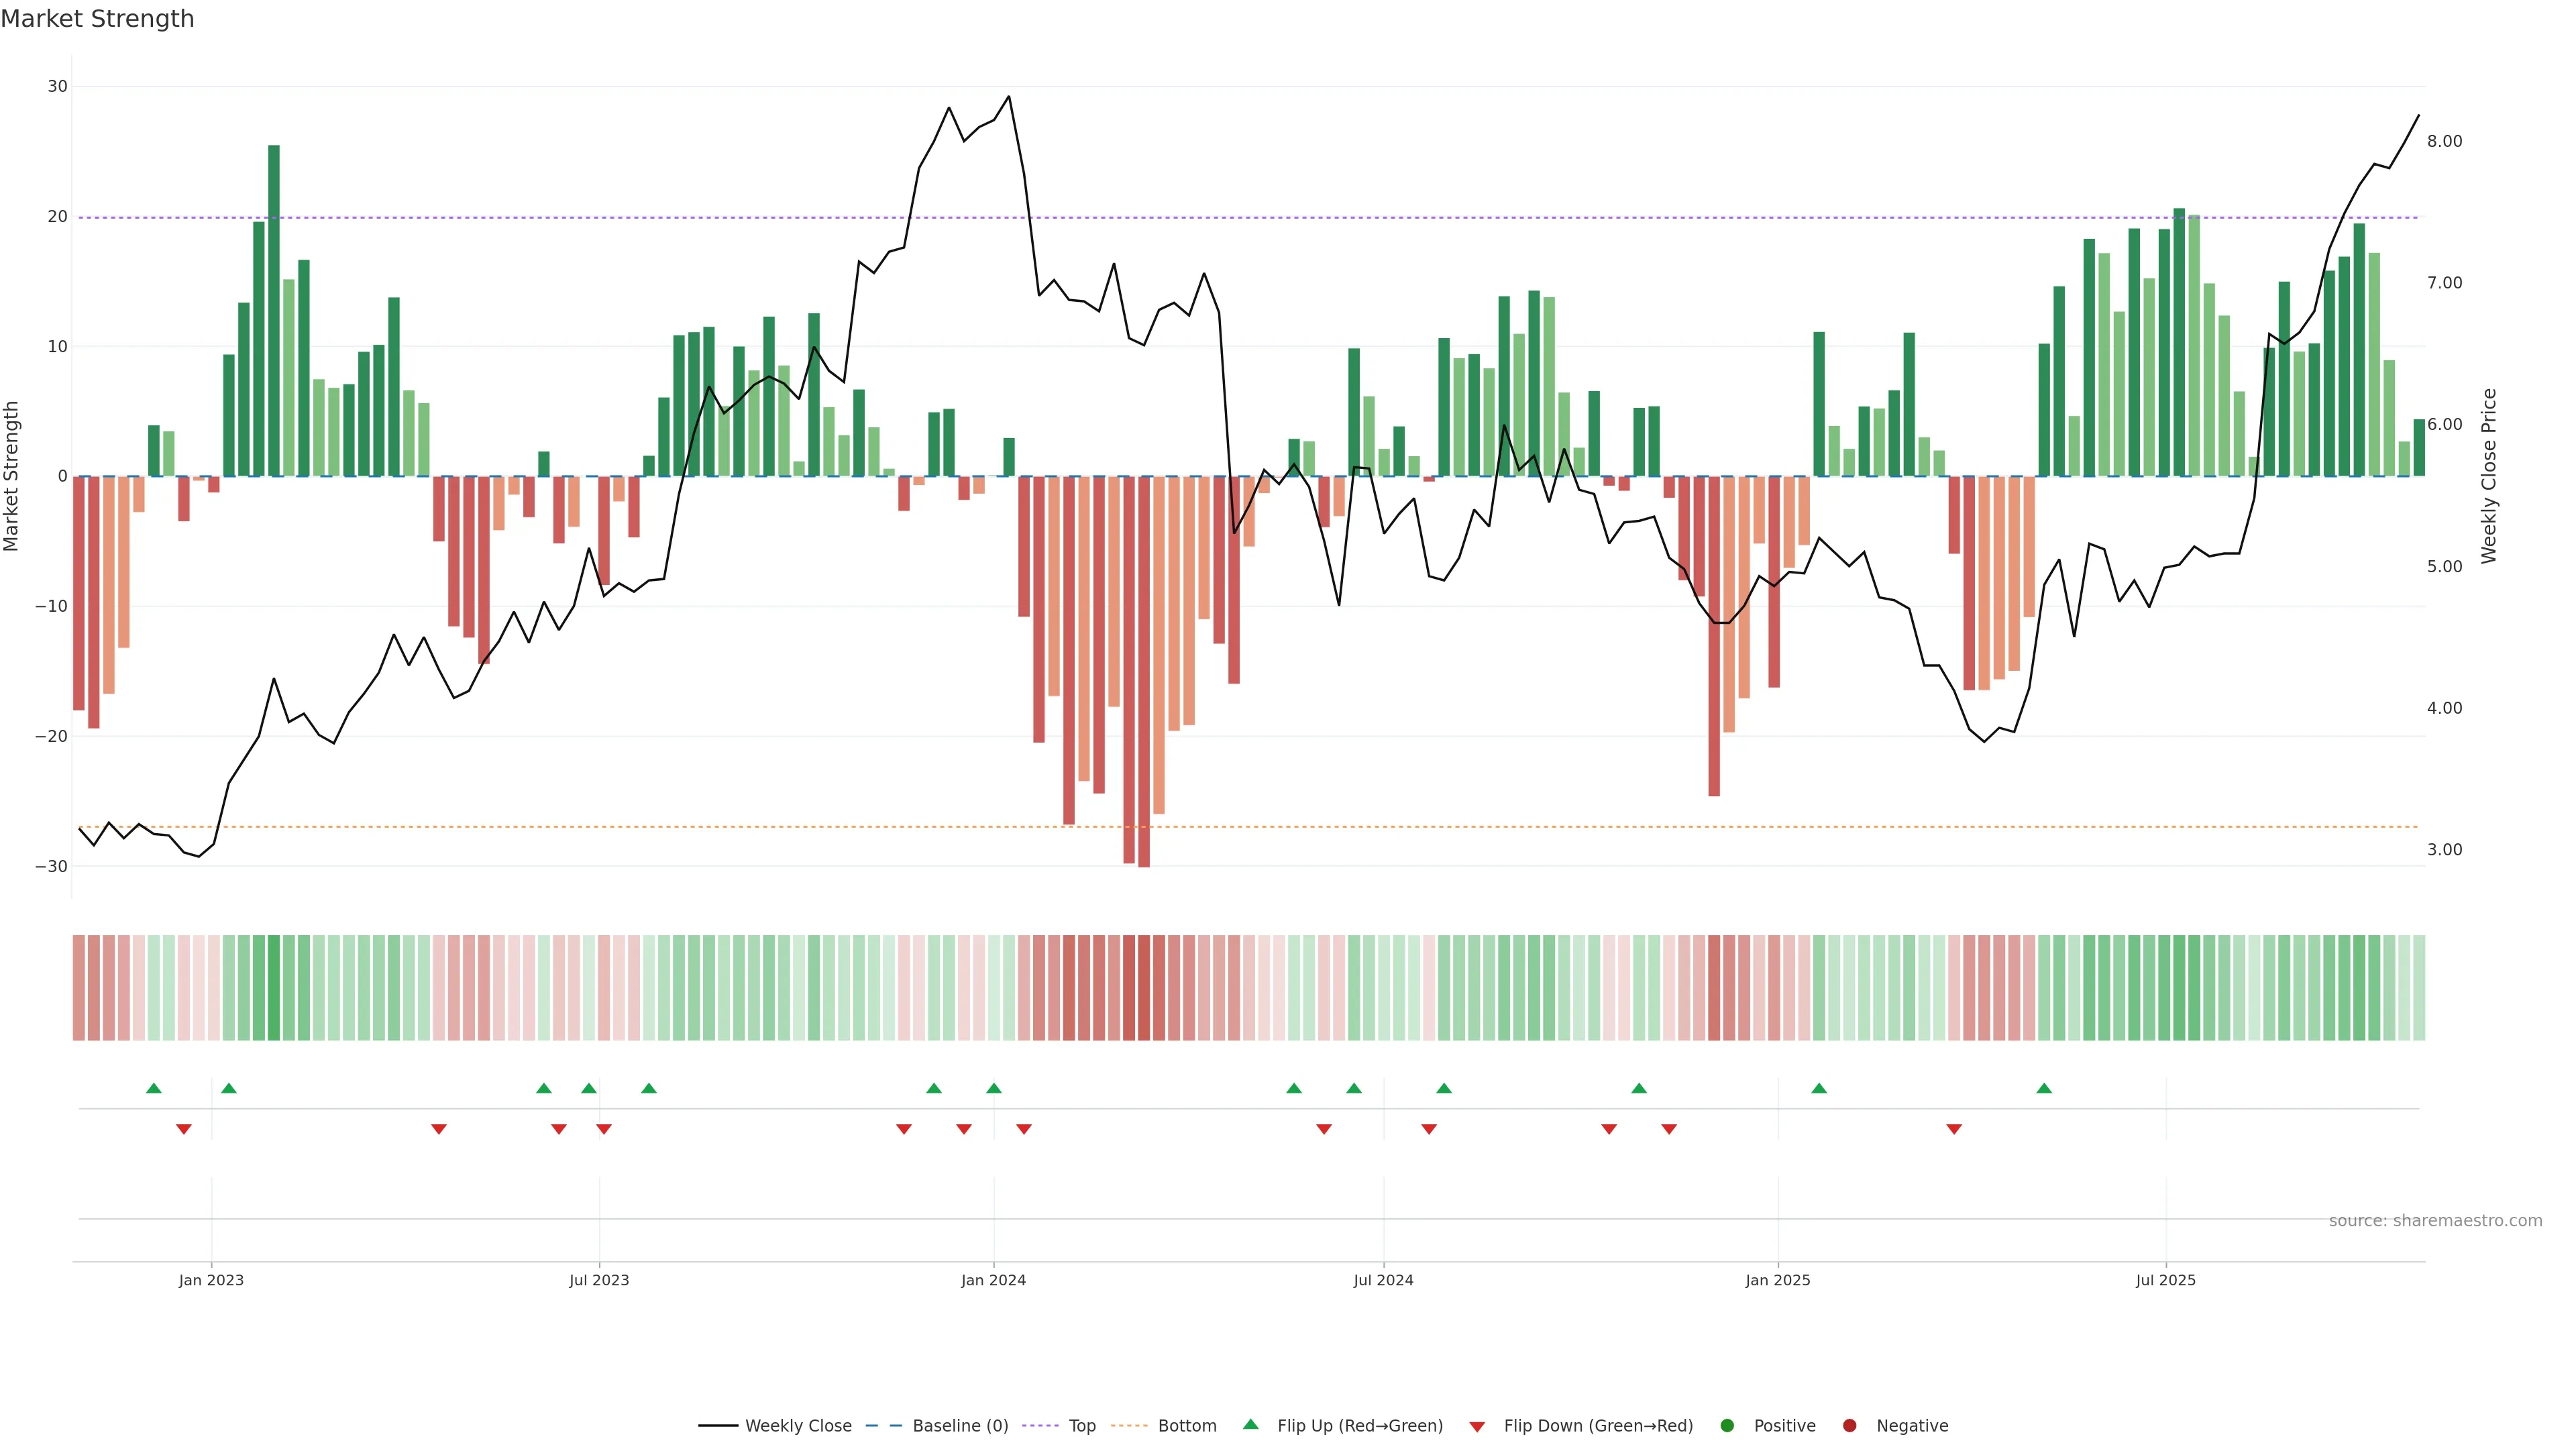
Task: Select the leftmost red flip-down triangle marker
Action: click(184, 1129)
